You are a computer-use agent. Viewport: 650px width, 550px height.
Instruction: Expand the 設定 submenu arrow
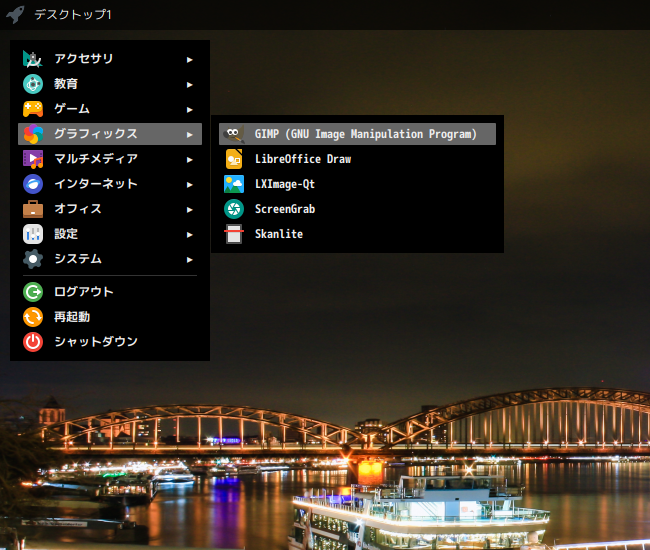[189, 235]
